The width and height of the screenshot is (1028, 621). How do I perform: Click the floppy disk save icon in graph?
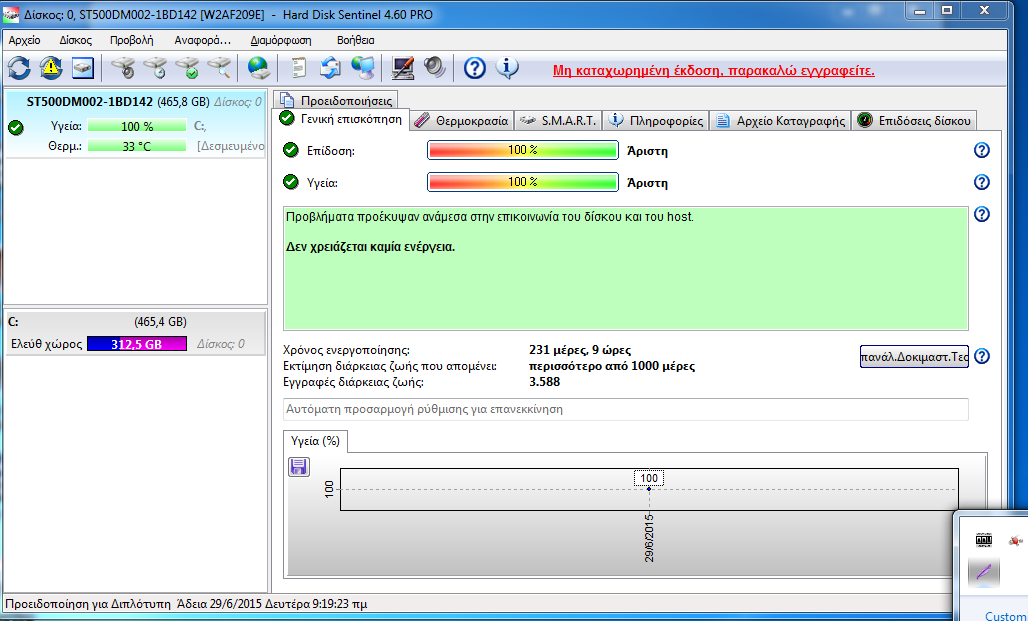[x=299, y=467]
